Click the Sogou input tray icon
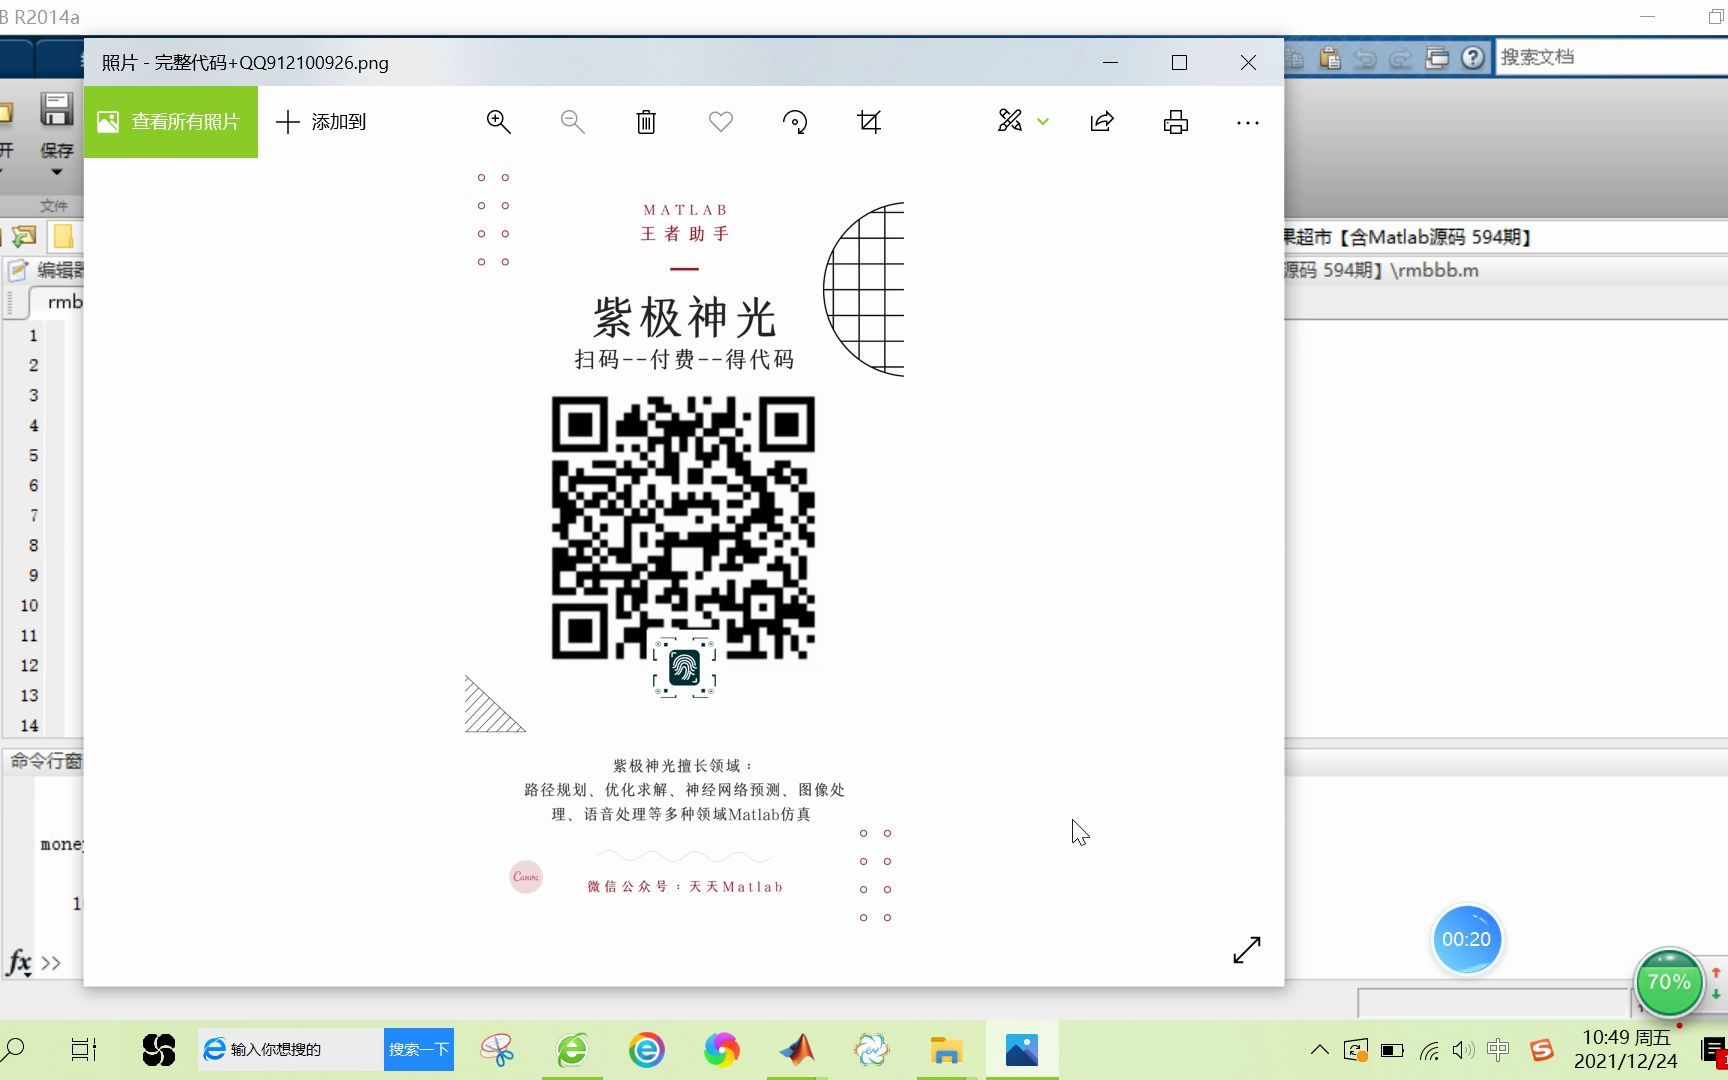 point(1541,1050)
